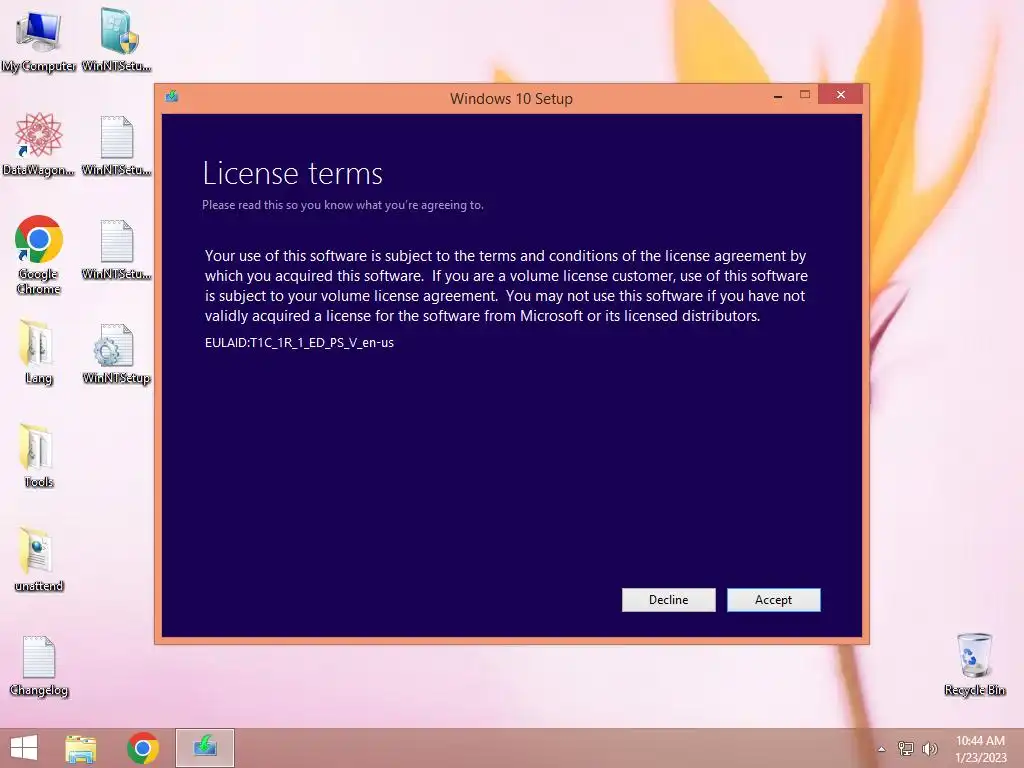Image resolution: width=1024 pixels, height=768 pixels.
Task: Click the Windows 10 Setup taskbar button
Action: 204,748
